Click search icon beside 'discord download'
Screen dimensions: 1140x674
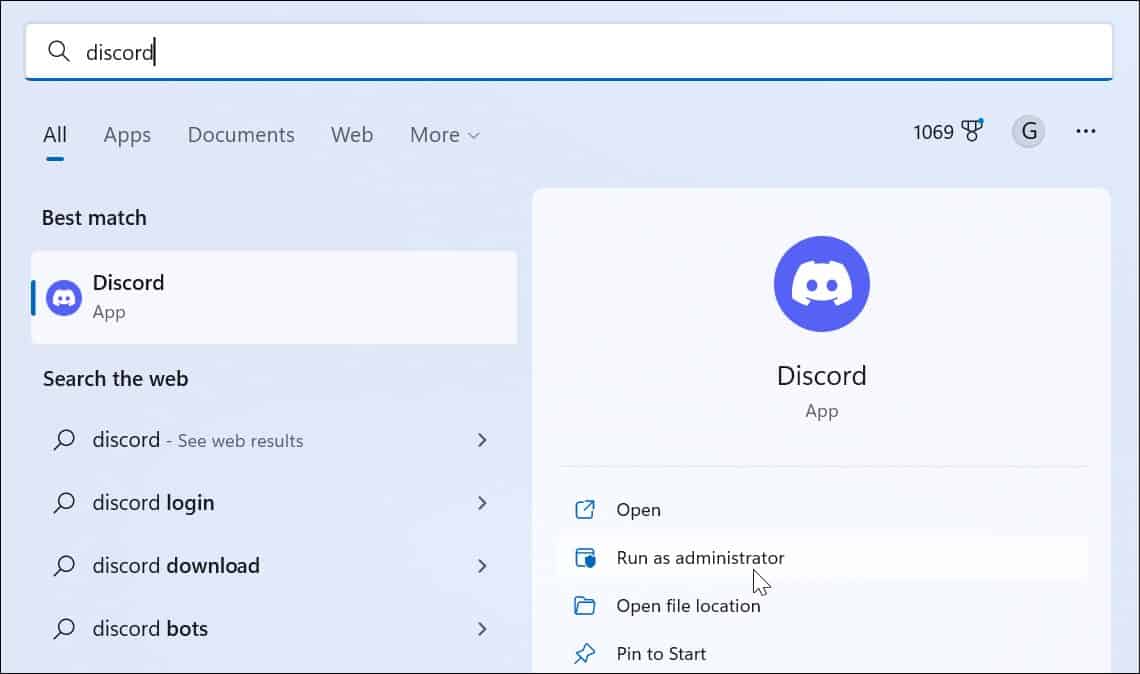click(64, 566)
